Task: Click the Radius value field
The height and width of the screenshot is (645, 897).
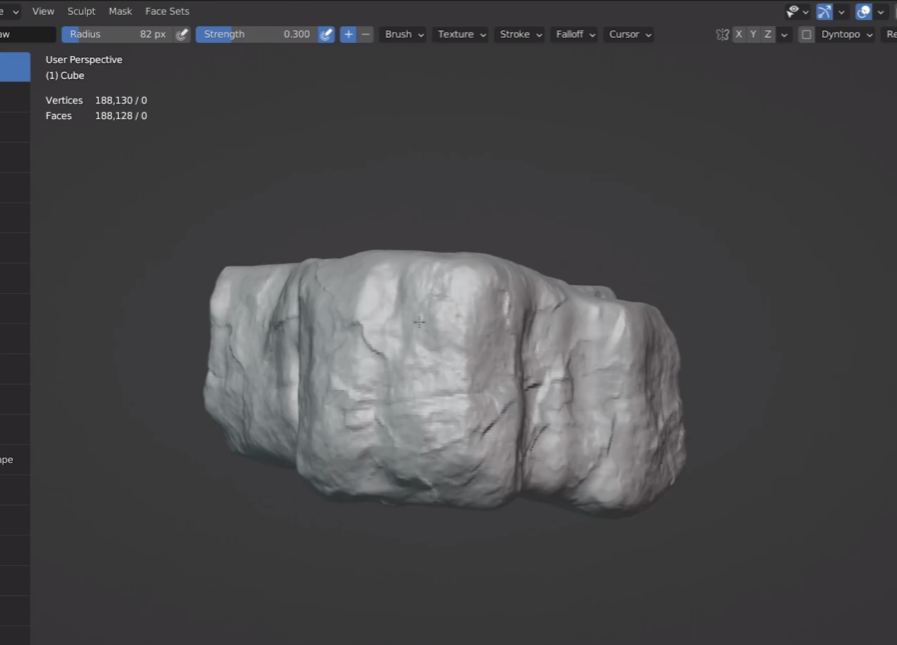Action: tap(118, 34)
